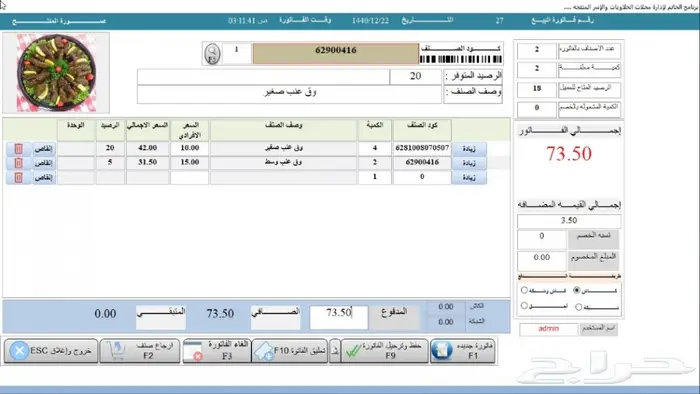Increase quantity with زيادة on the 6281008070507 row
This screenshot has width=700, height=394.
[469, 149]
